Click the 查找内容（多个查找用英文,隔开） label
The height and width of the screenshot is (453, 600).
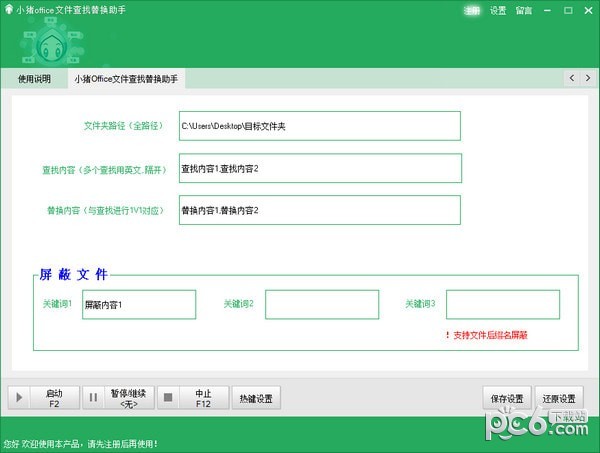[104, 170]
